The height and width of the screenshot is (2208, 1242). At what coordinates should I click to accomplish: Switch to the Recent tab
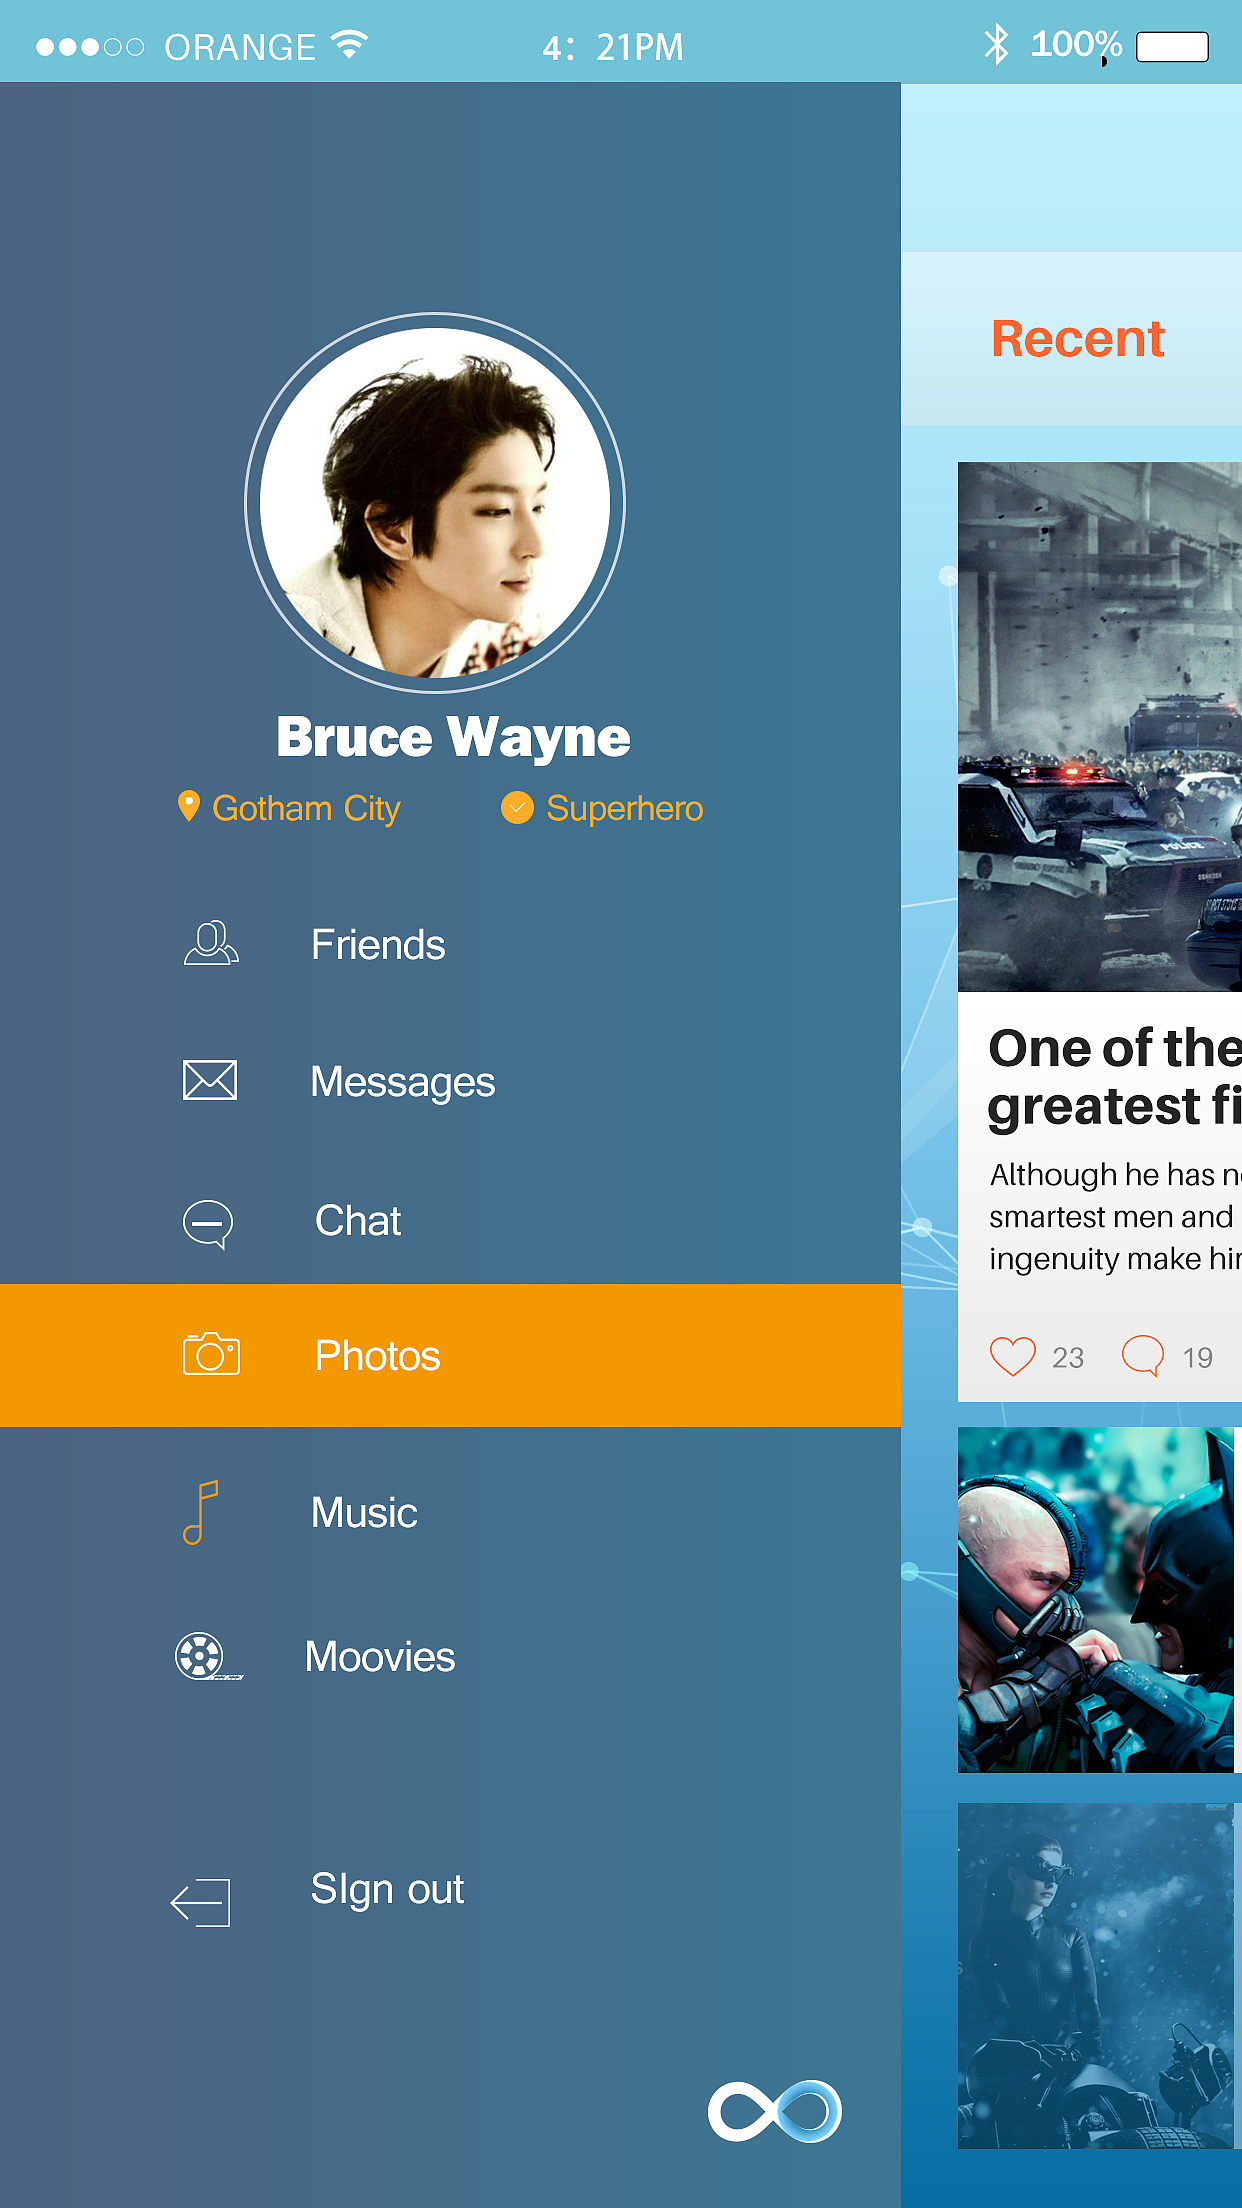[x=1077, y=338]
